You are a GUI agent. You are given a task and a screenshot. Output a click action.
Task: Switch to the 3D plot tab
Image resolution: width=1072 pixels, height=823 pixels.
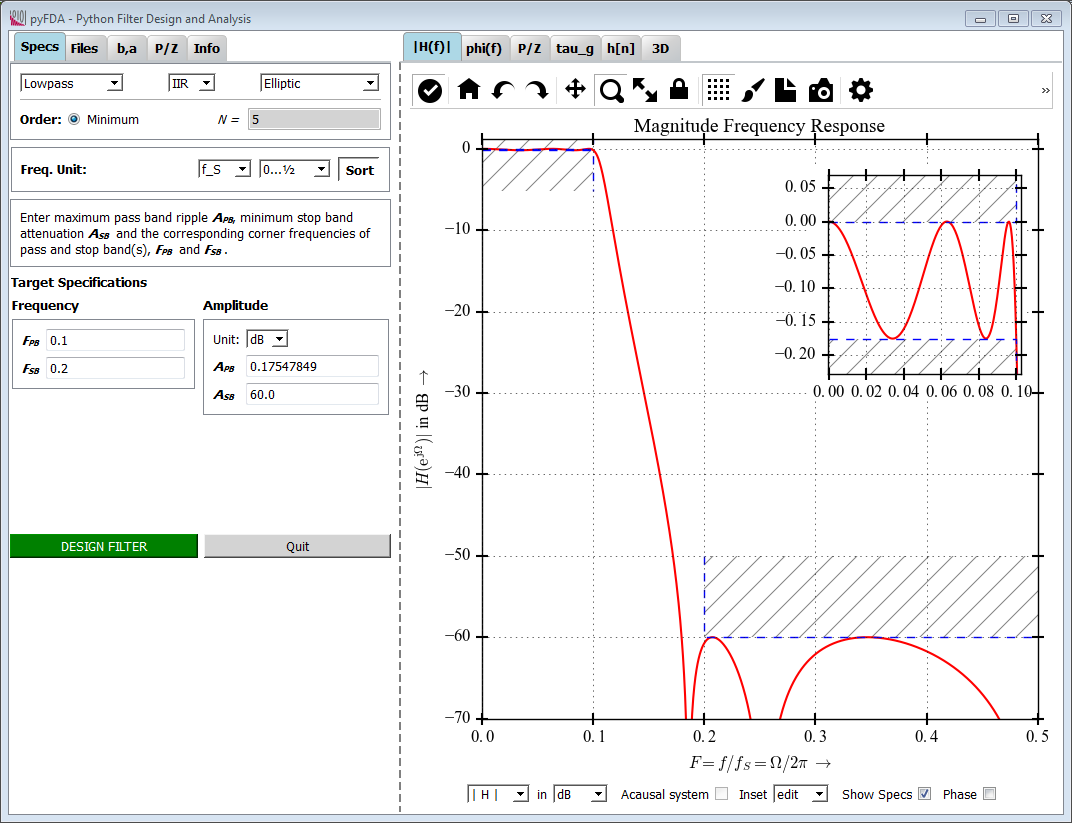click(660, 49)
